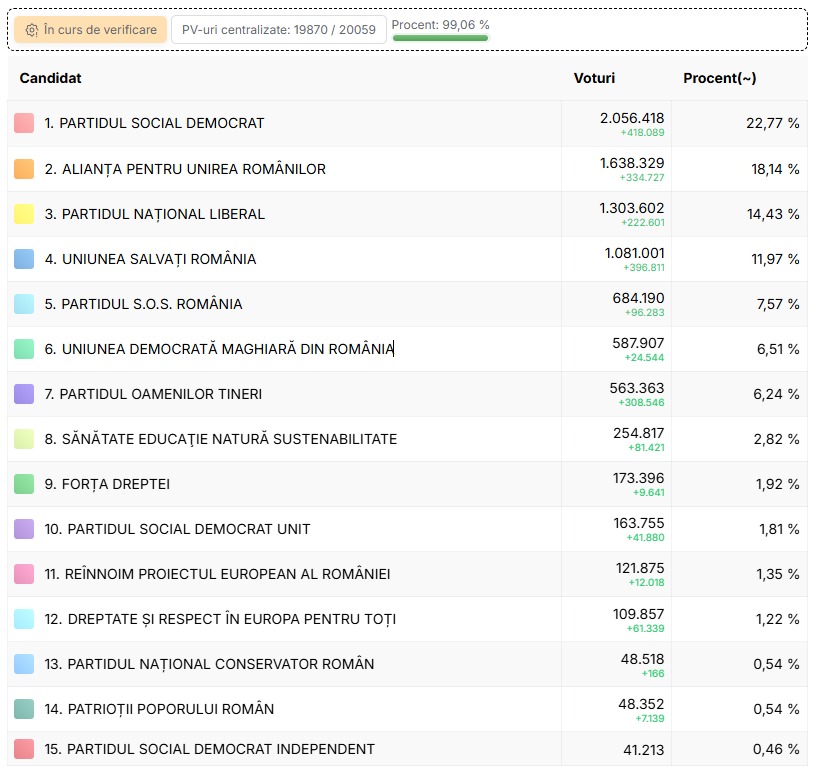Click the gear icon in verification status badge

tap(32, 30)
